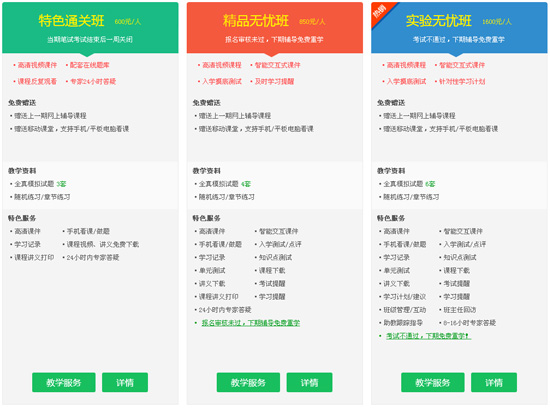Viewport: 550px width, 408px height.
Task: Select the 实验无忧班 title heading
Action: (439, 21)
